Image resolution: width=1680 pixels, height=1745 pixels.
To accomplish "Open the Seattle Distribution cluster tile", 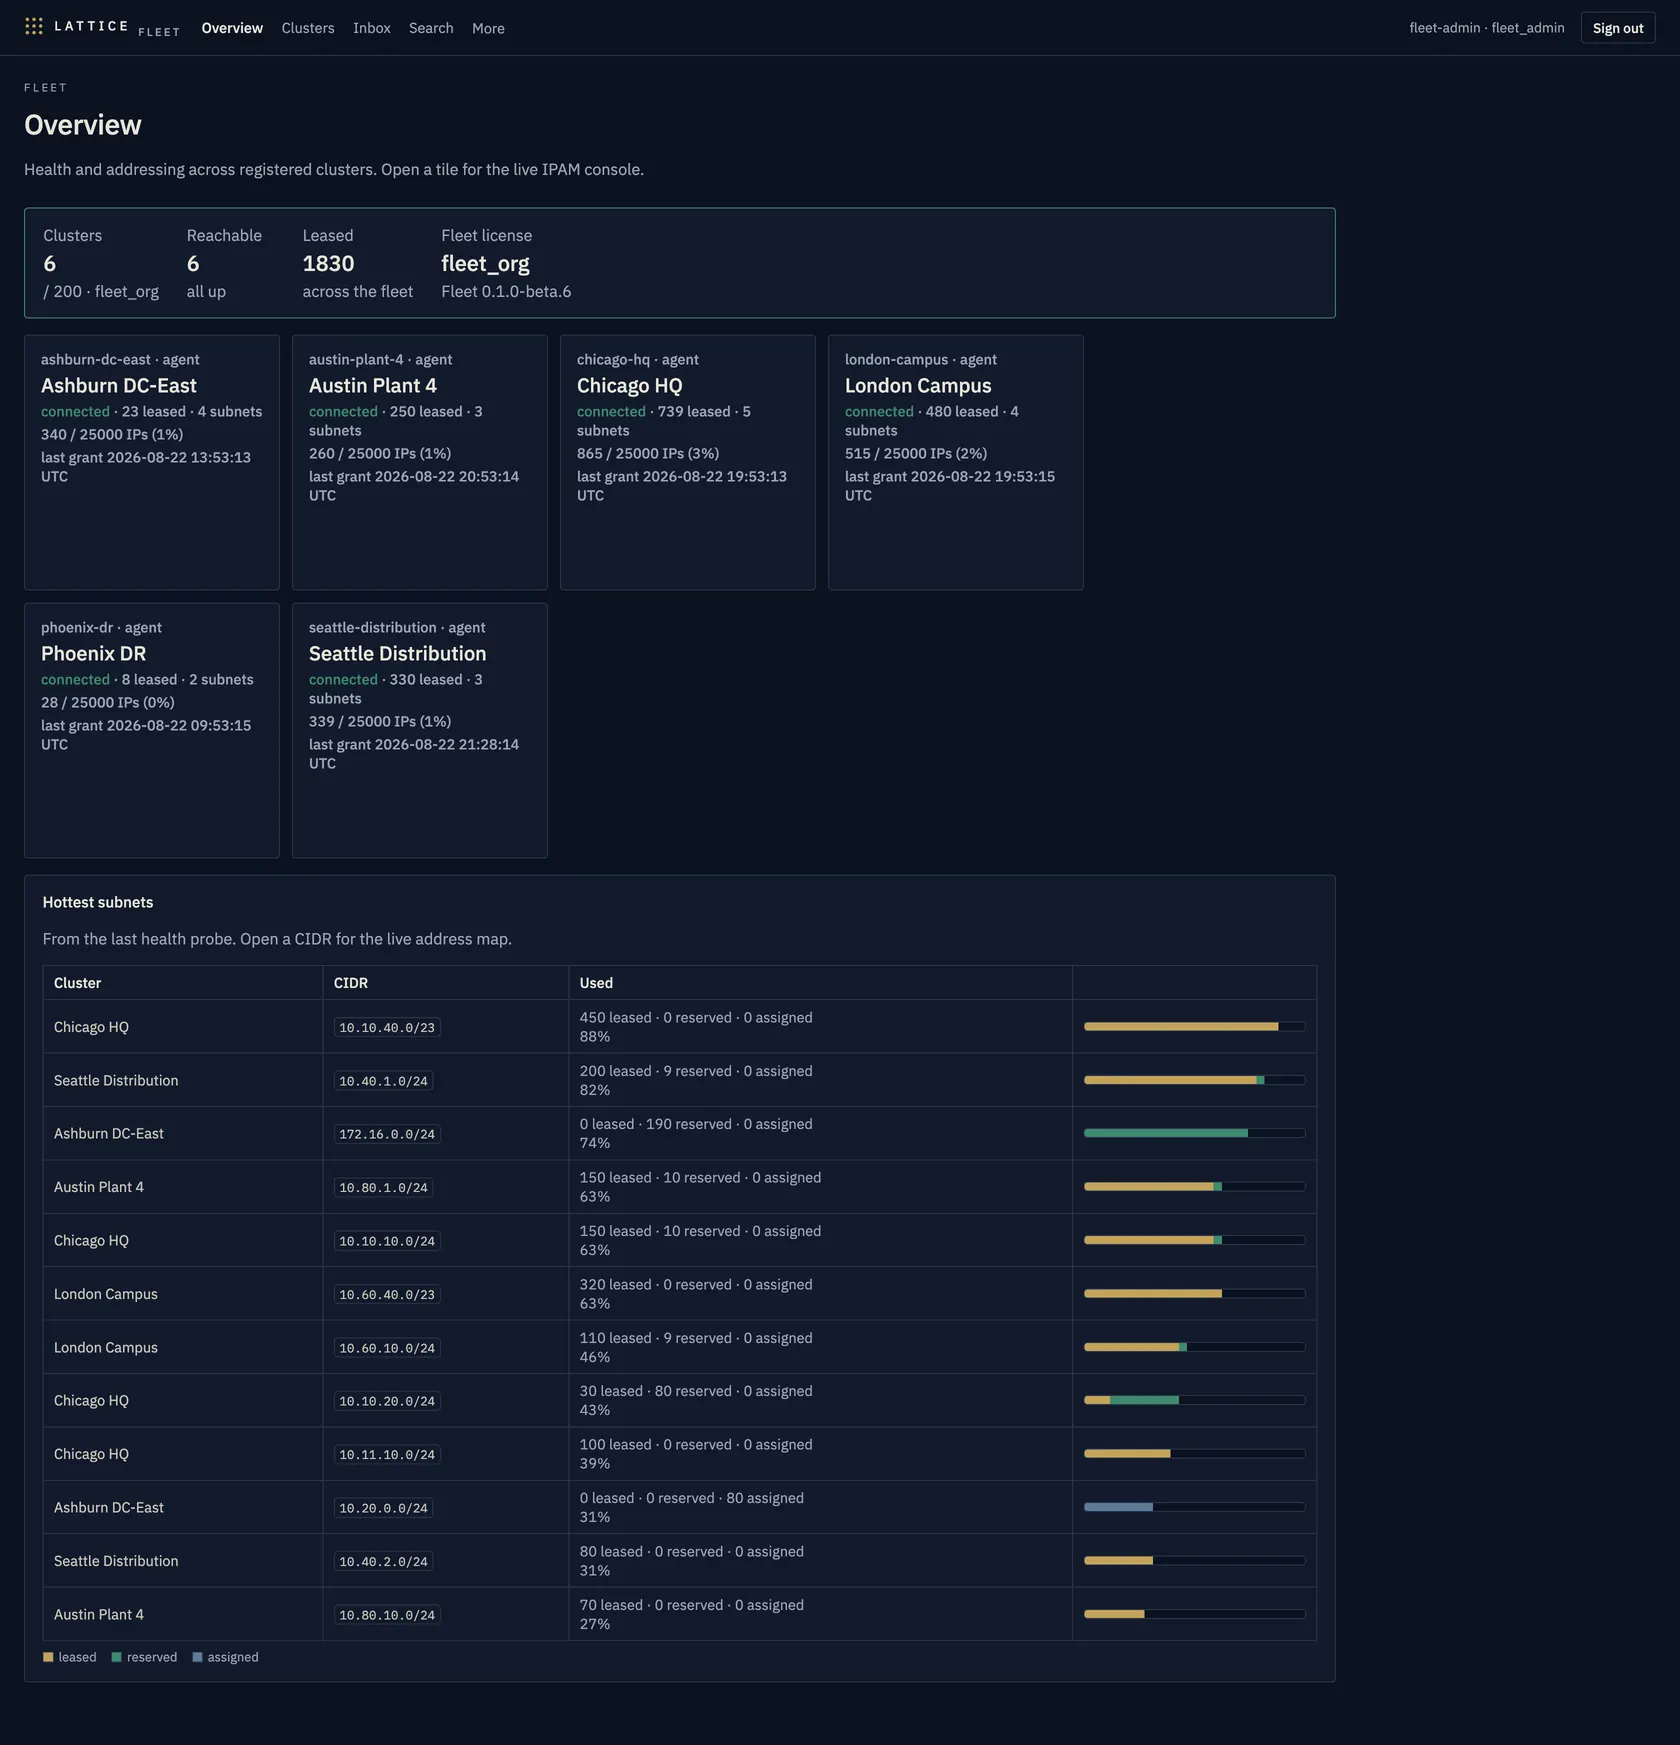I will (420, 730).
